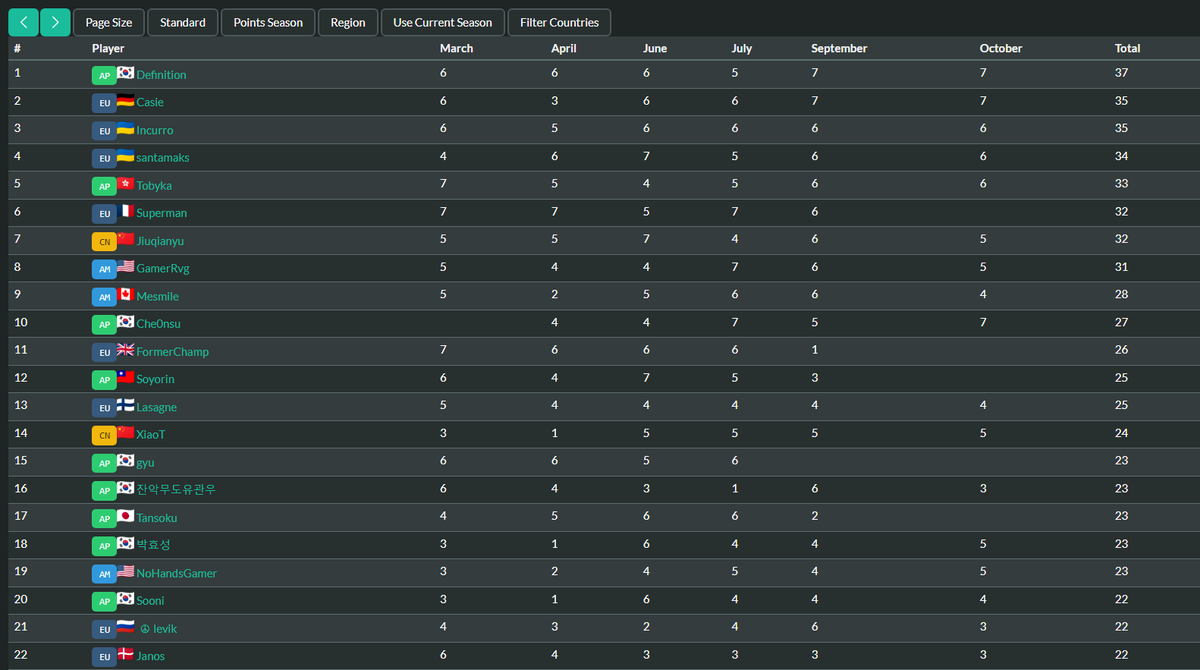Open player gyu's profile
Image resolution: width=1200 pixels, height=670 pixels.
click(x=146, y=463)
